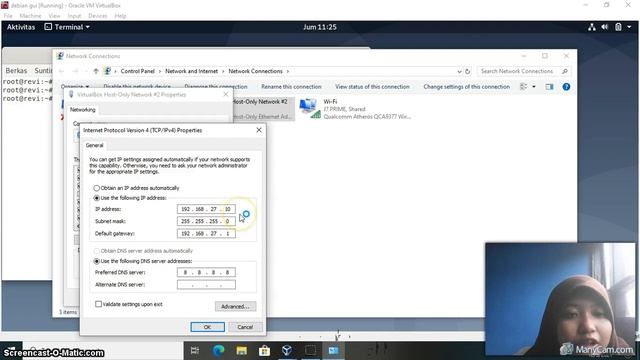Close the VirtualBox Host-Only Network #2 Properties dialog
The height and width of the screenshot is (360, 640).
pyautogui.click(x=226, y=94)
